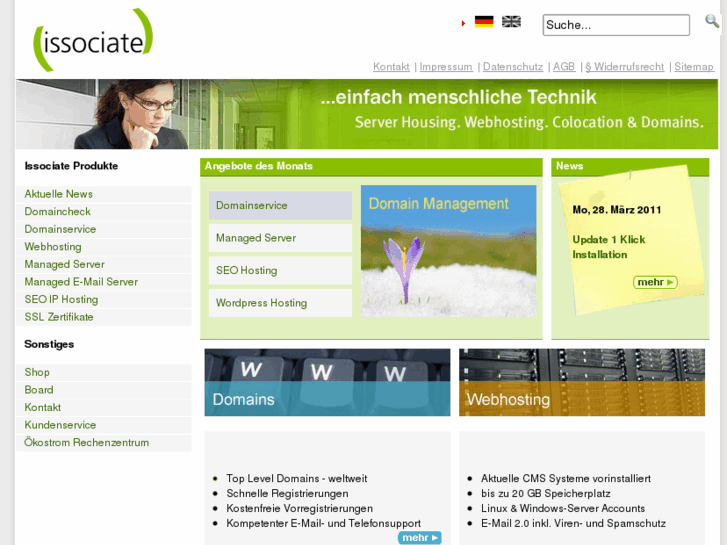Viewport: 727px width, 545px height.
Task: Select the Domainservice offer tab
Action: pyautogui.click(x=281, y=205)
